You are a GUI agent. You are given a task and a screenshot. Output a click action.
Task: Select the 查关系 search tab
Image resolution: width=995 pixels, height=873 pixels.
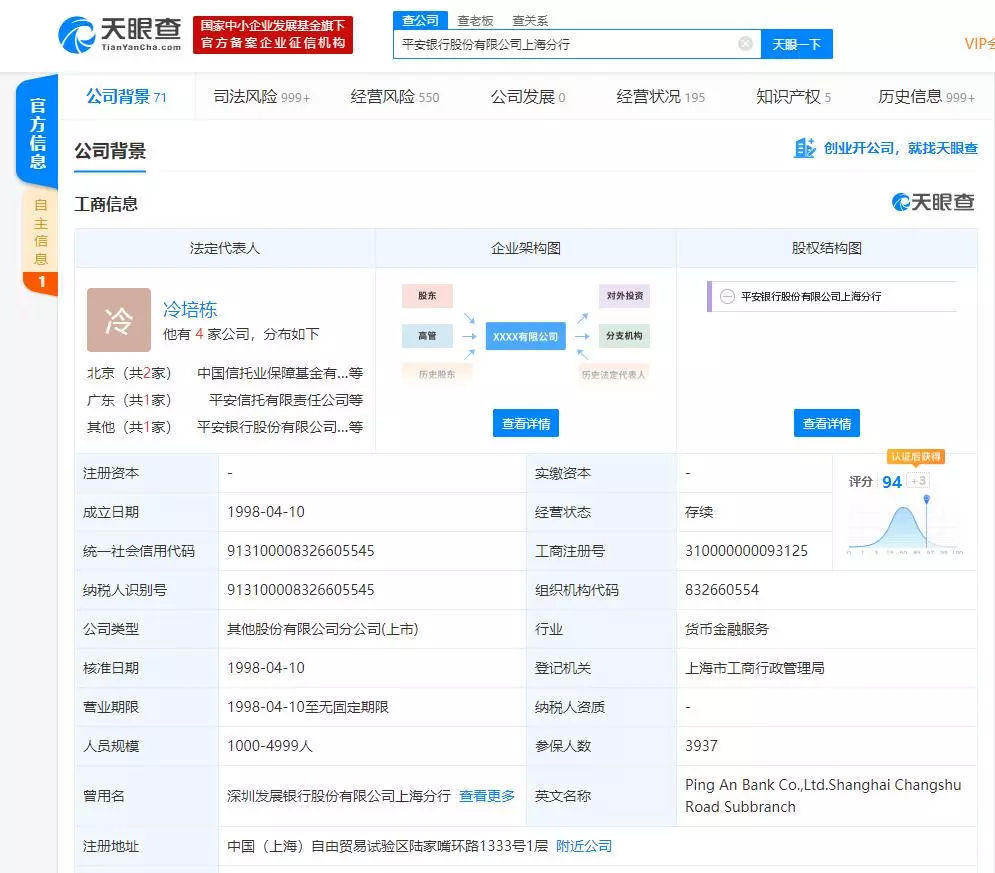530,20
